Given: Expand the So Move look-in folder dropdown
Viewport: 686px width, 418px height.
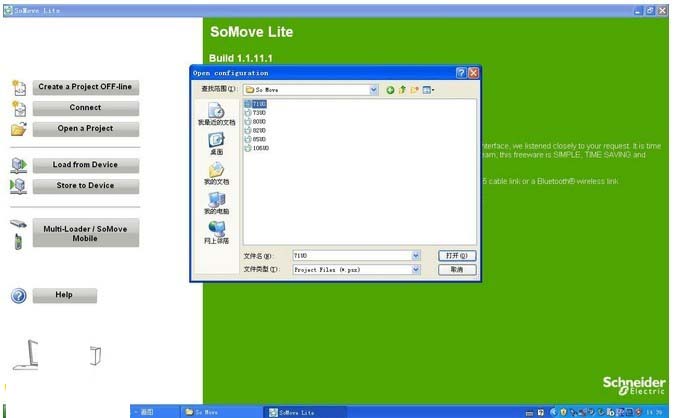Looking at the screenshot, I should point(373,90).
